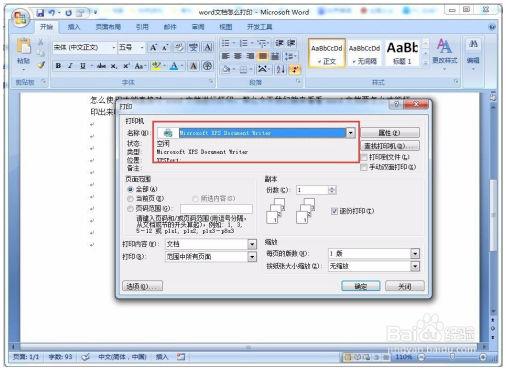Enable the print to file checkbox
The height and width of the screenshot is (370, 506).
click(364, 157)
